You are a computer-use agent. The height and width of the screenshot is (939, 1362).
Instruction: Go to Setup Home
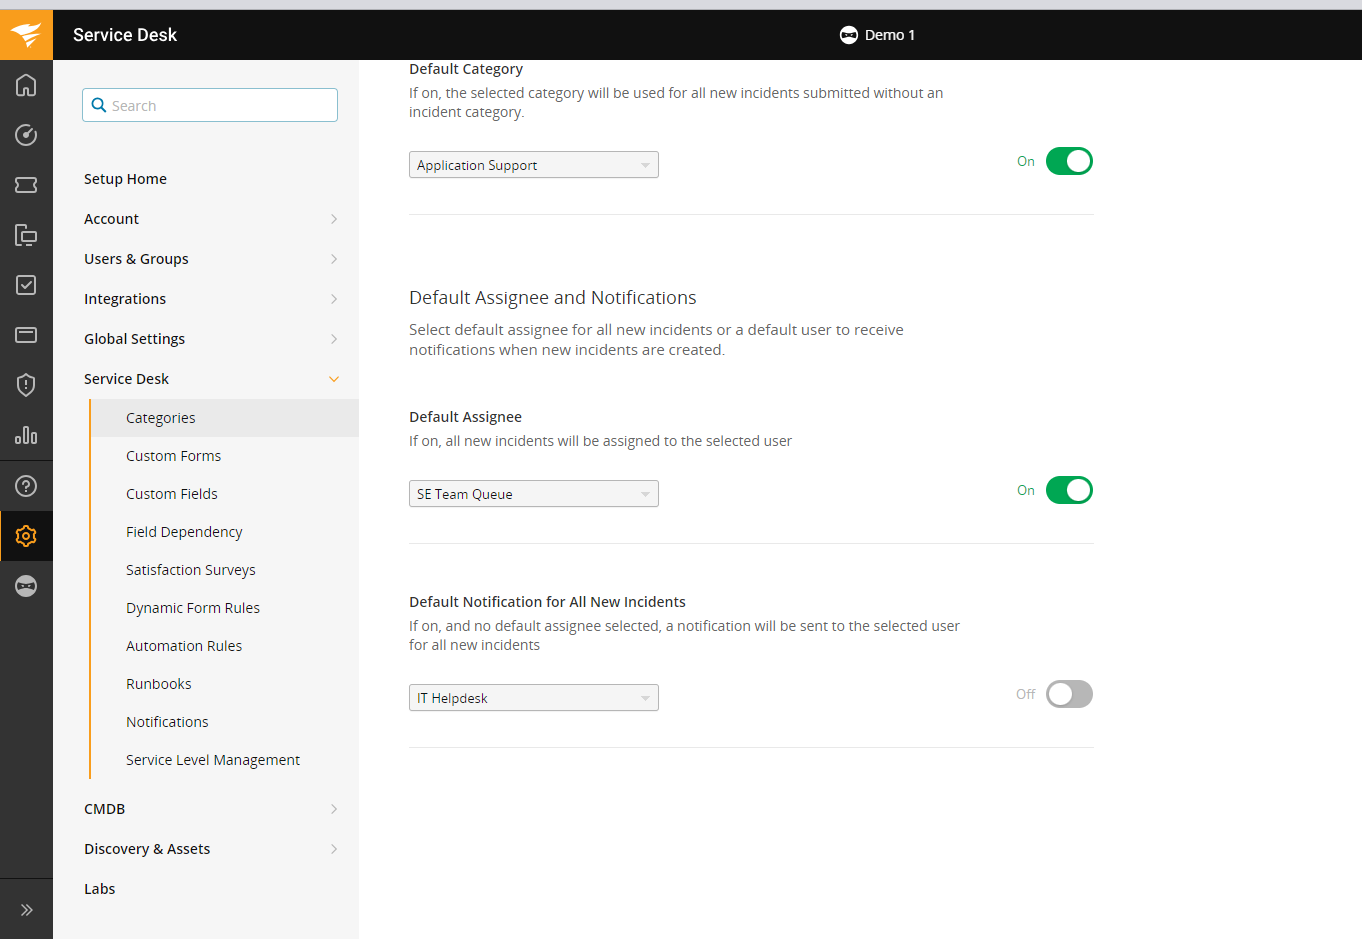(125, 179)
